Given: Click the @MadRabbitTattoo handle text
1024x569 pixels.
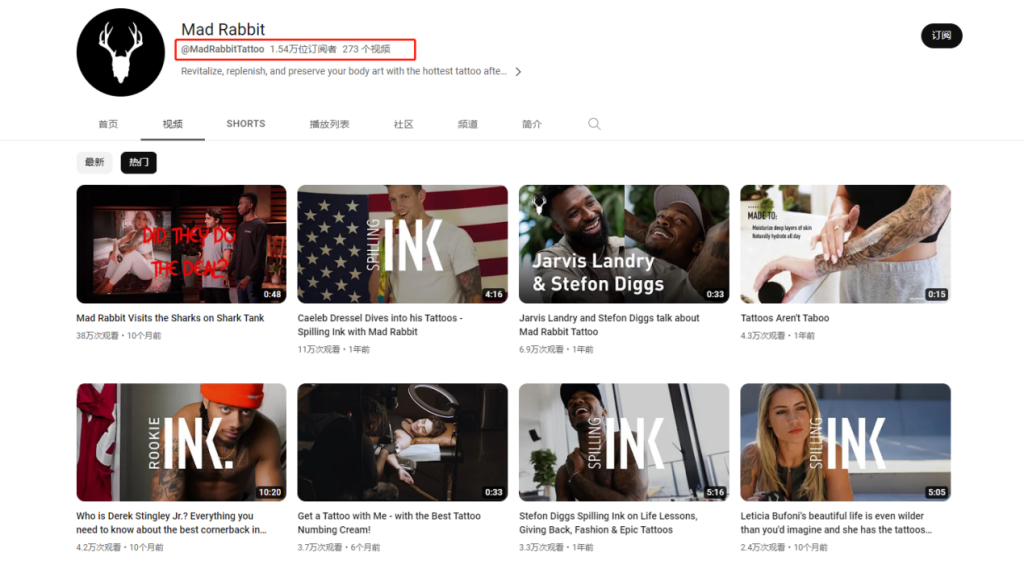Looking at the screenshot, I should 222,49.
